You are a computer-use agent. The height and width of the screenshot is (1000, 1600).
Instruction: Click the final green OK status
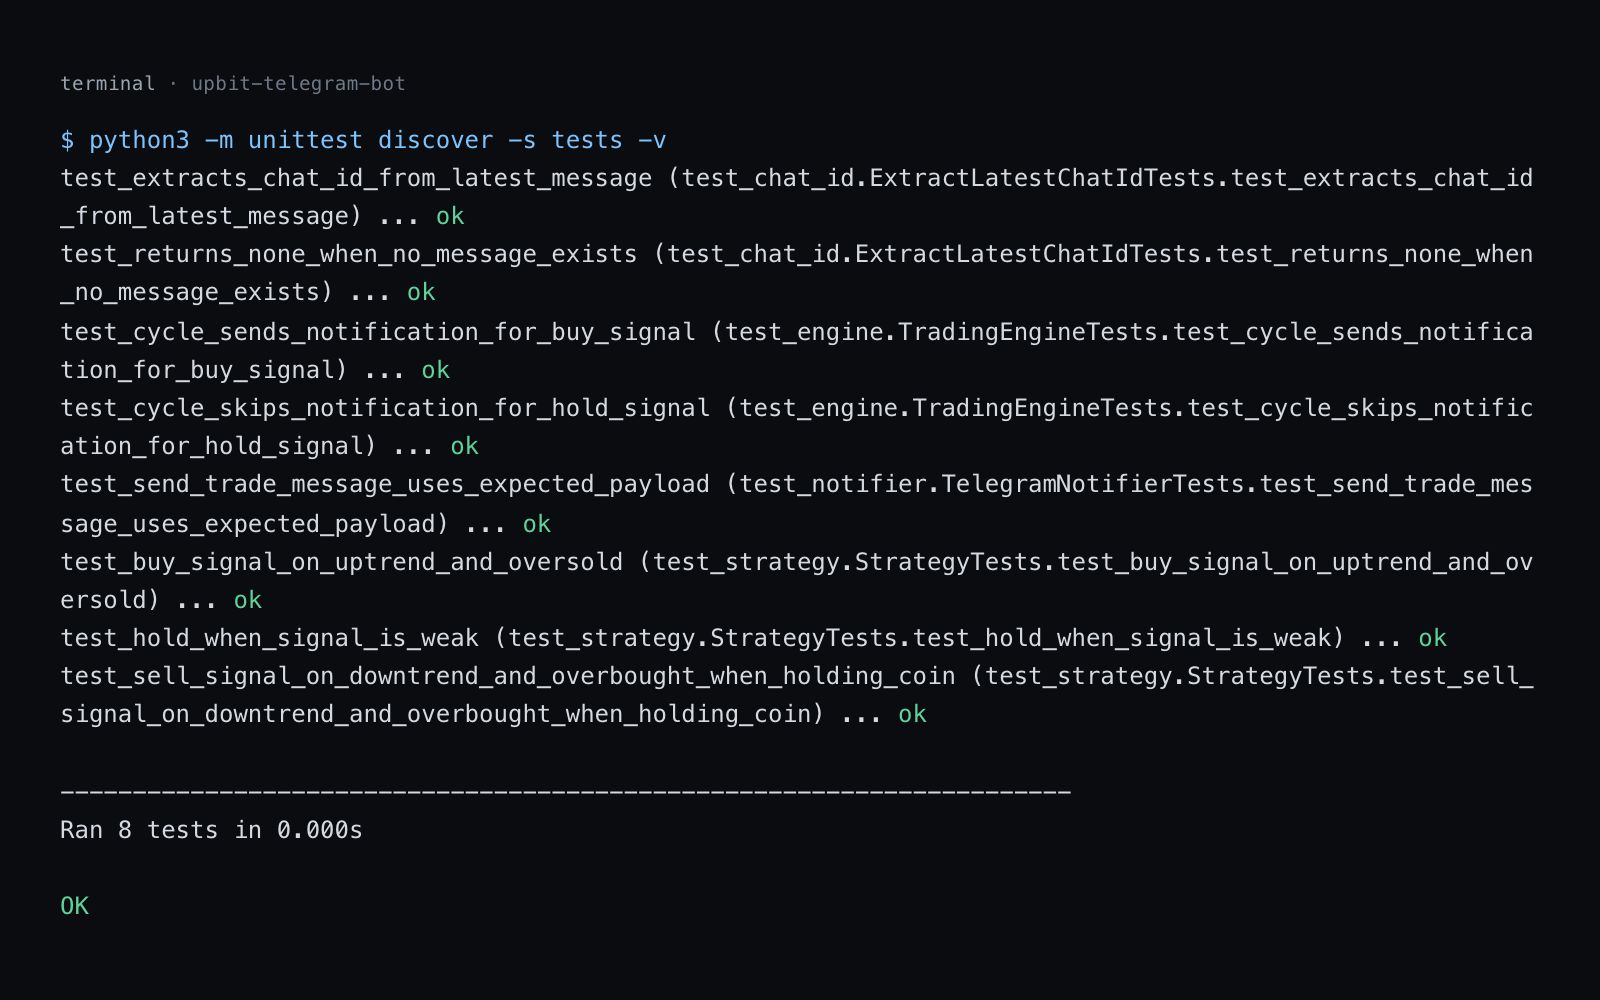[75, 906]
